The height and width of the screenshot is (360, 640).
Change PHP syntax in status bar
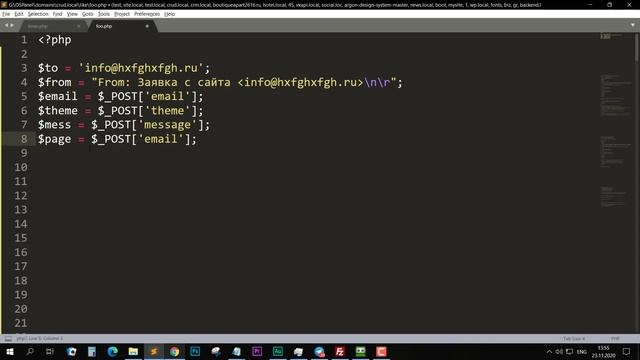(x=615, y=338)
